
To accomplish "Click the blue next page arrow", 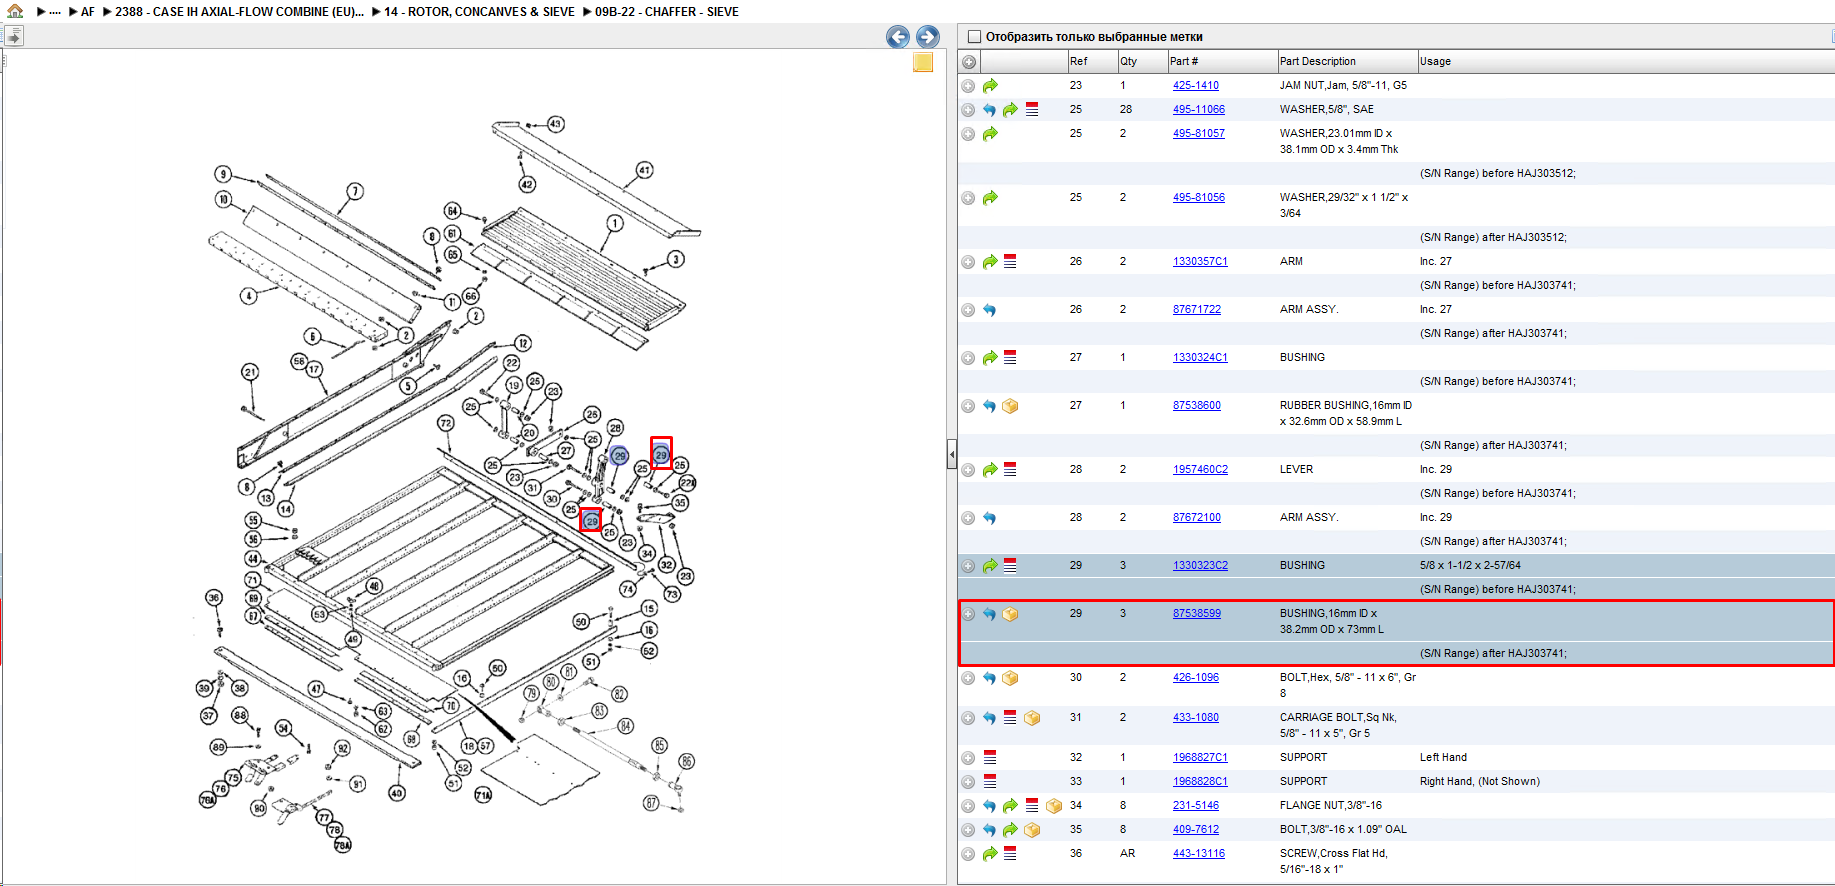I will [928, 37].
